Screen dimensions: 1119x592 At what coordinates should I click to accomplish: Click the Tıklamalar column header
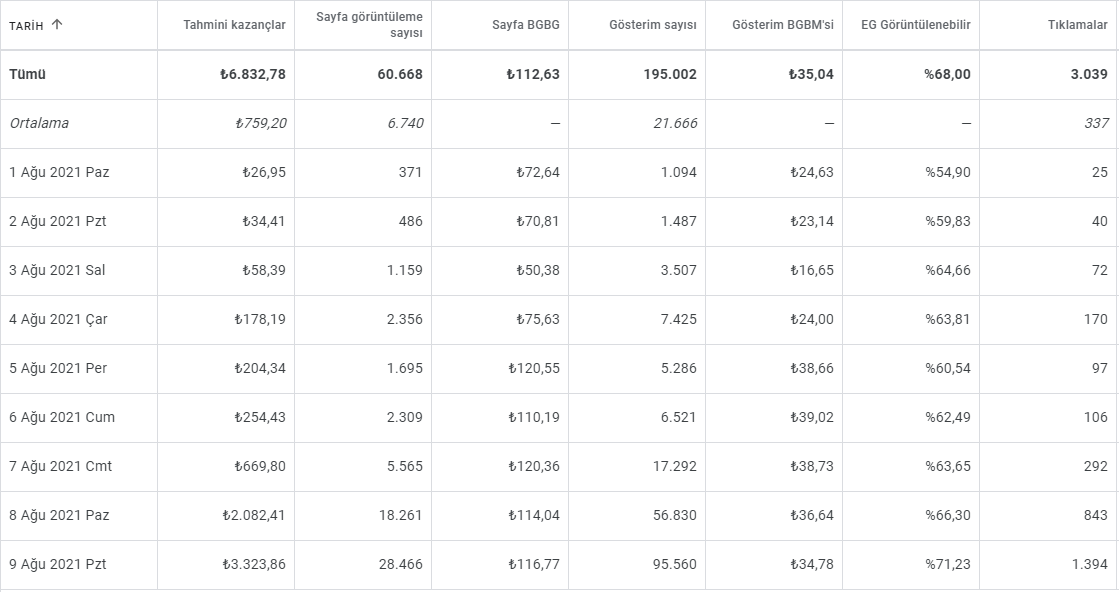pos(1078,25)
